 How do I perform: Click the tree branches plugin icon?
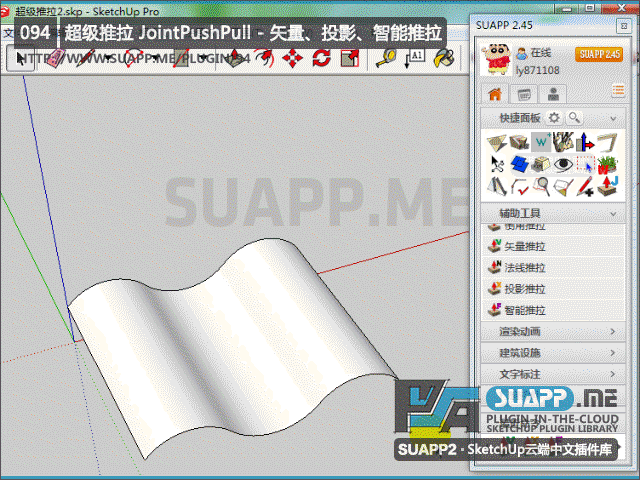[x=563, y=142]
